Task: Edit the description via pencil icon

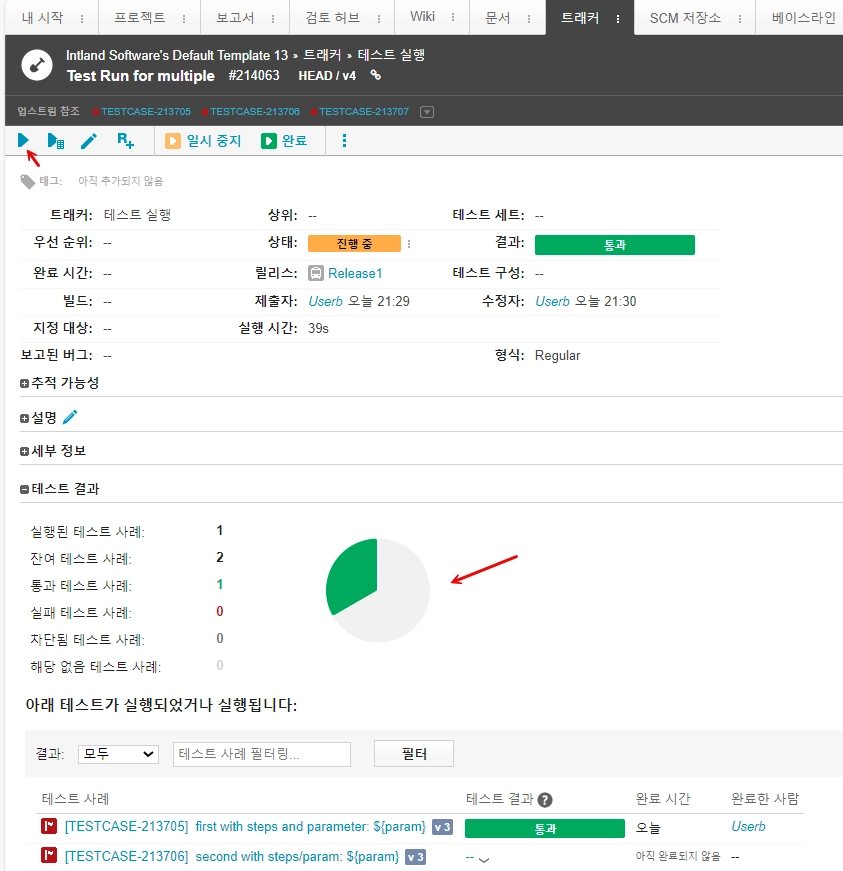Action: pos(70,417)
